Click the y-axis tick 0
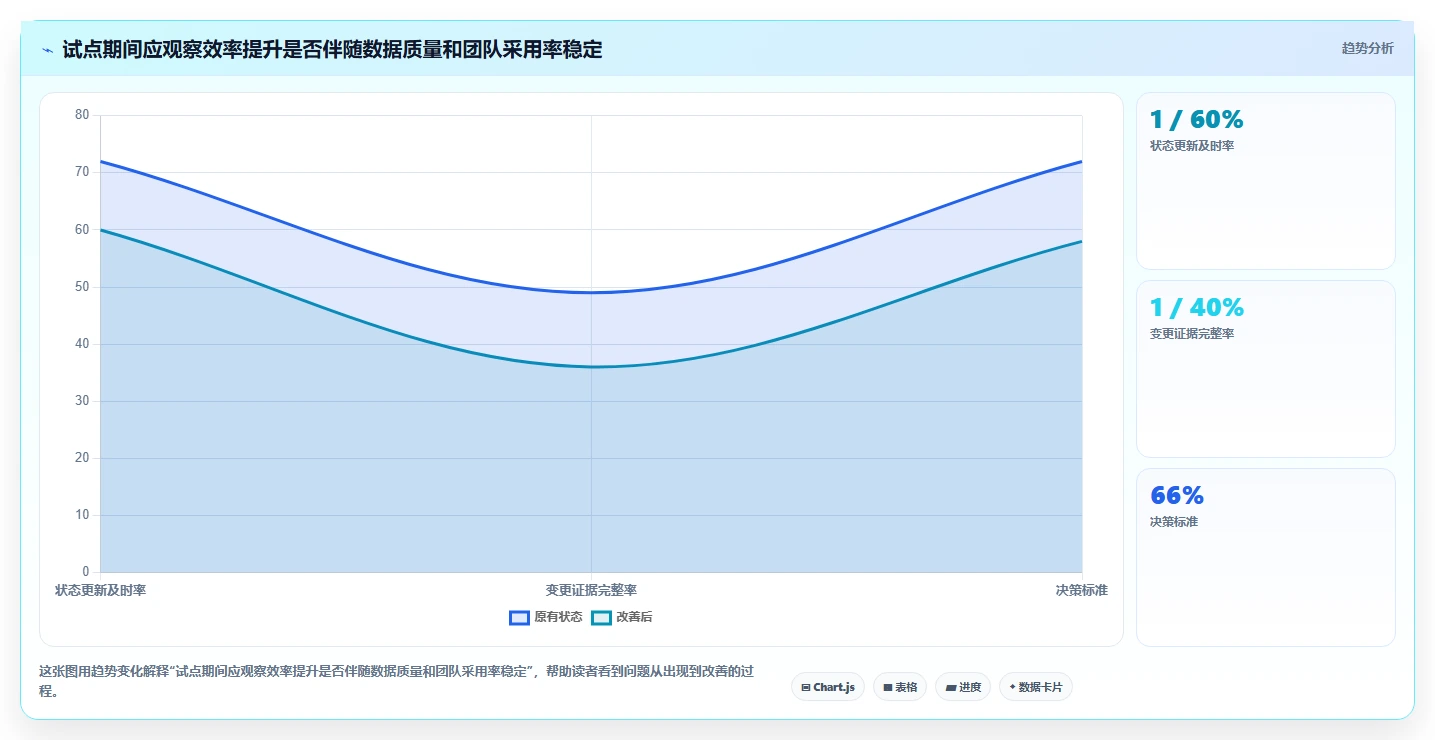This screenshot has width=1435, height=740. [86, 572]
